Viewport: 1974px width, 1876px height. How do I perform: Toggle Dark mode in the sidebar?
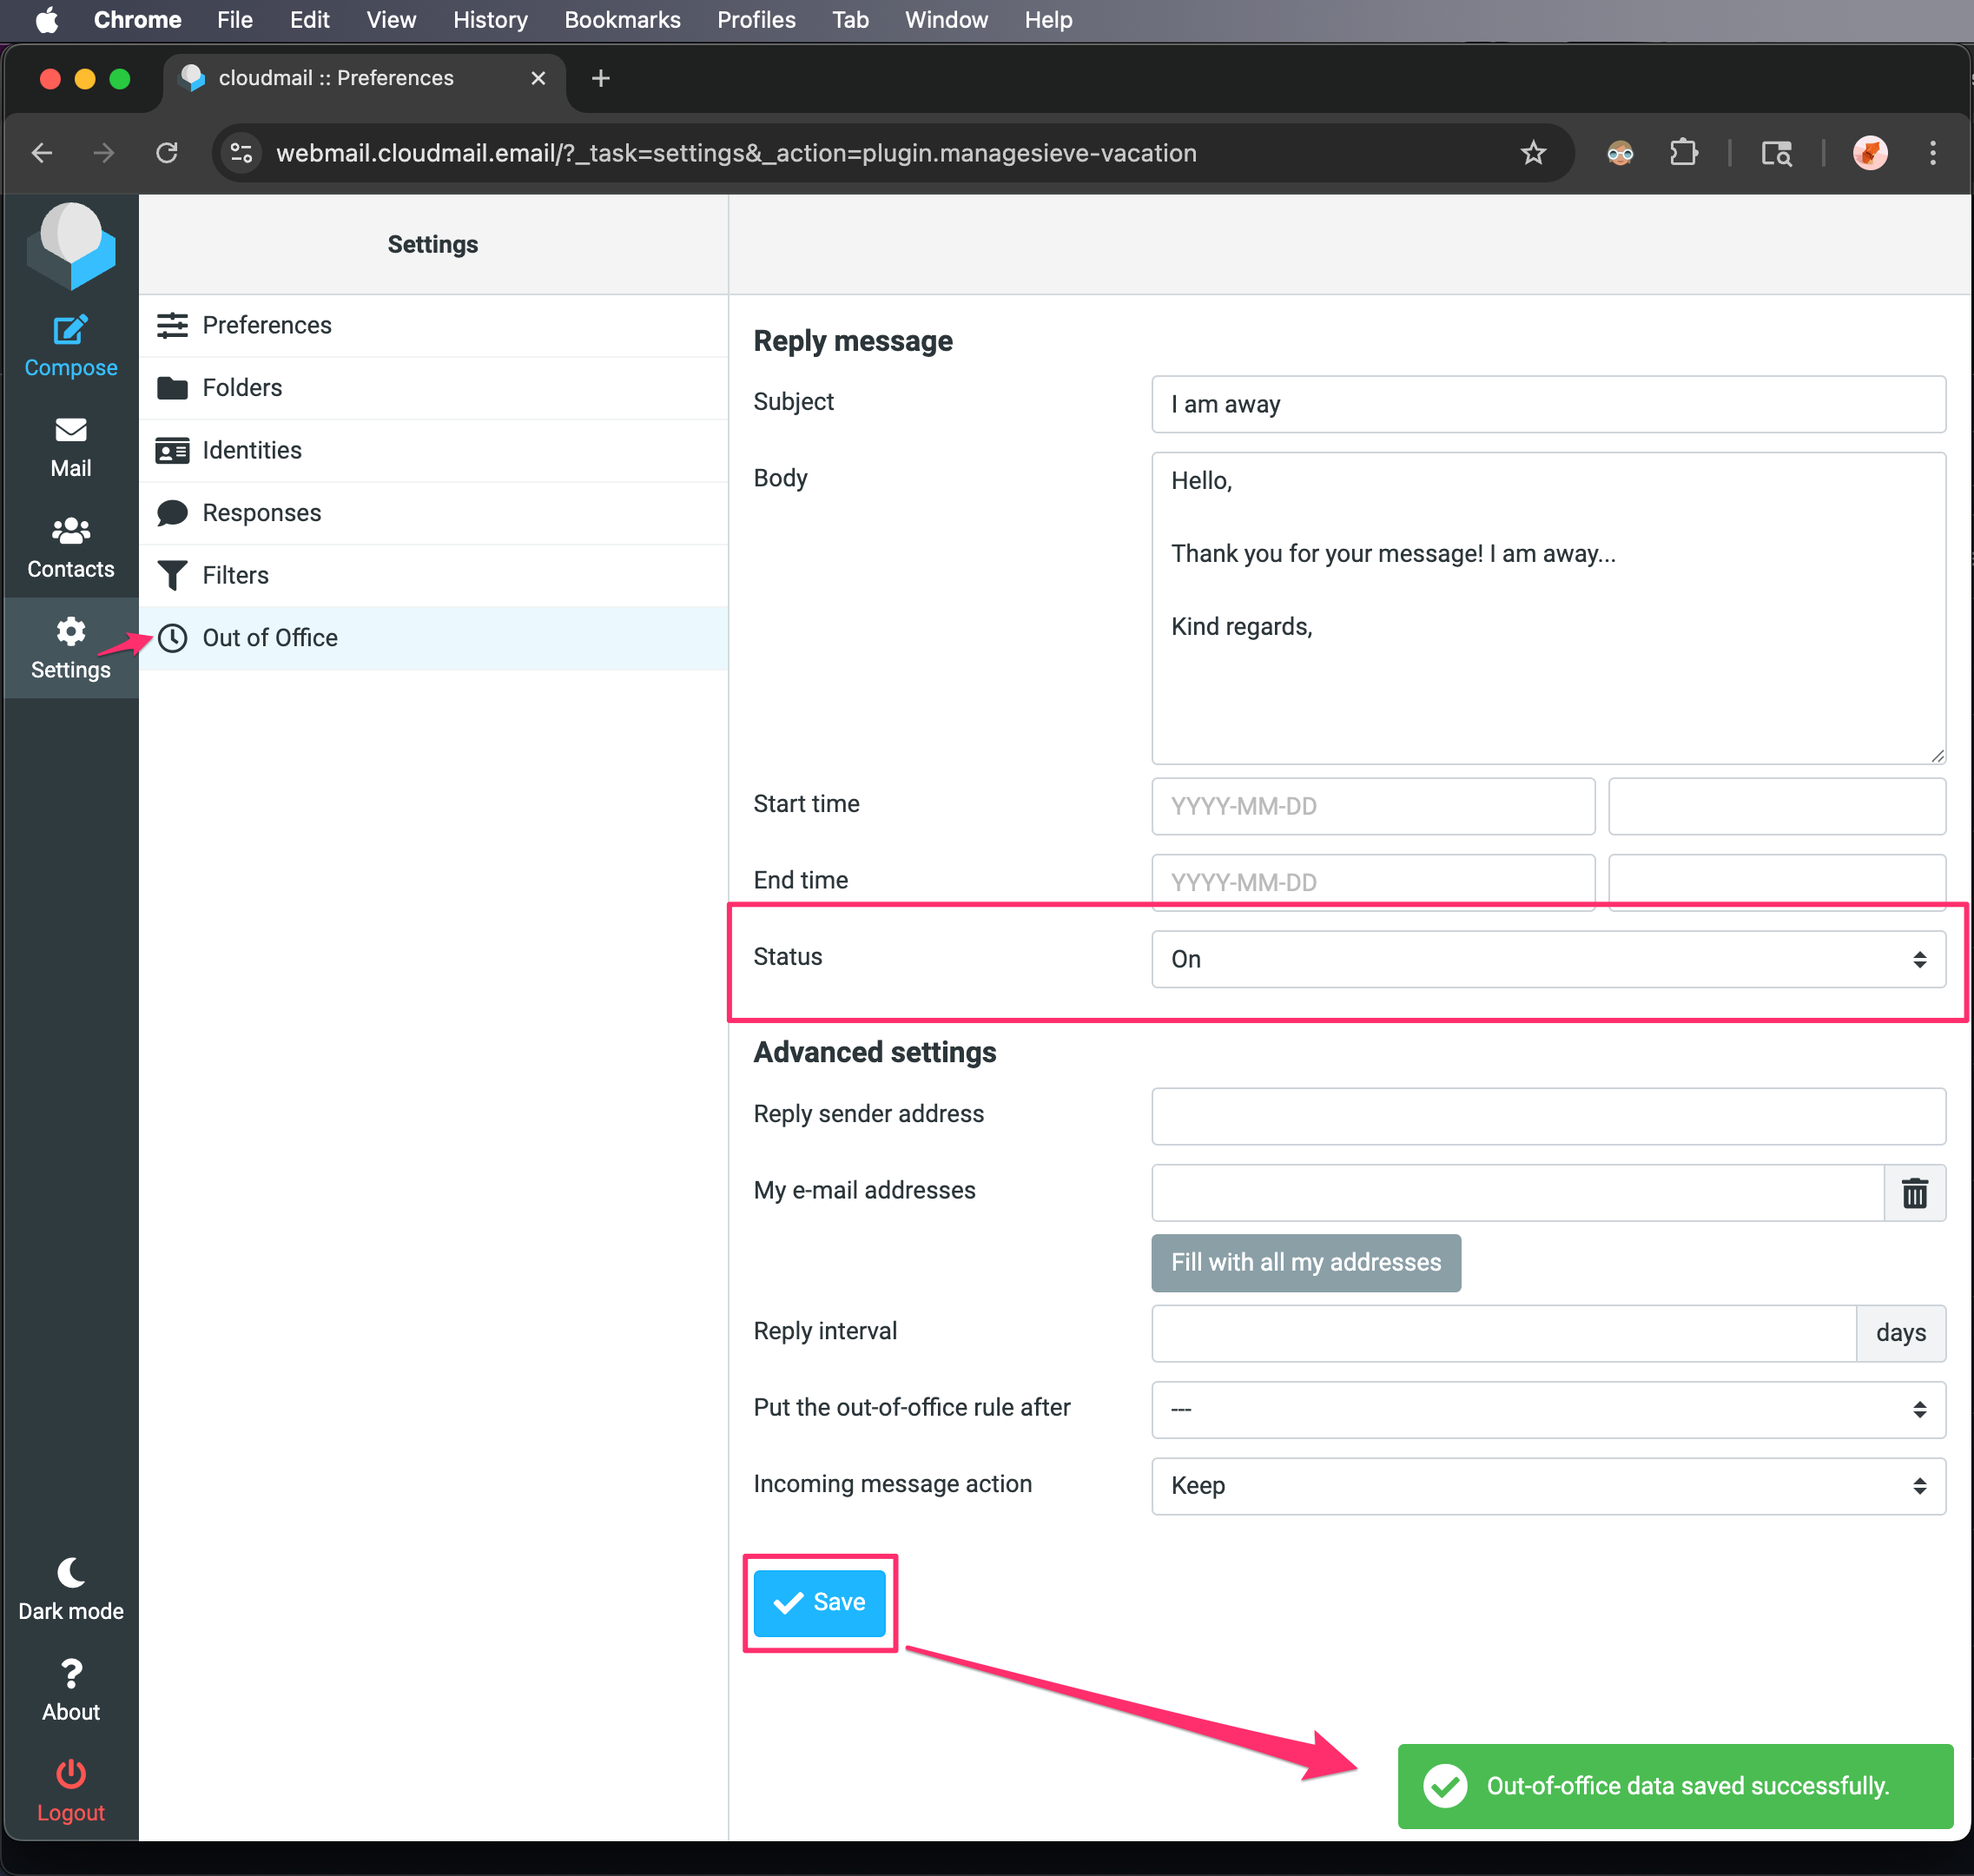70,1589
